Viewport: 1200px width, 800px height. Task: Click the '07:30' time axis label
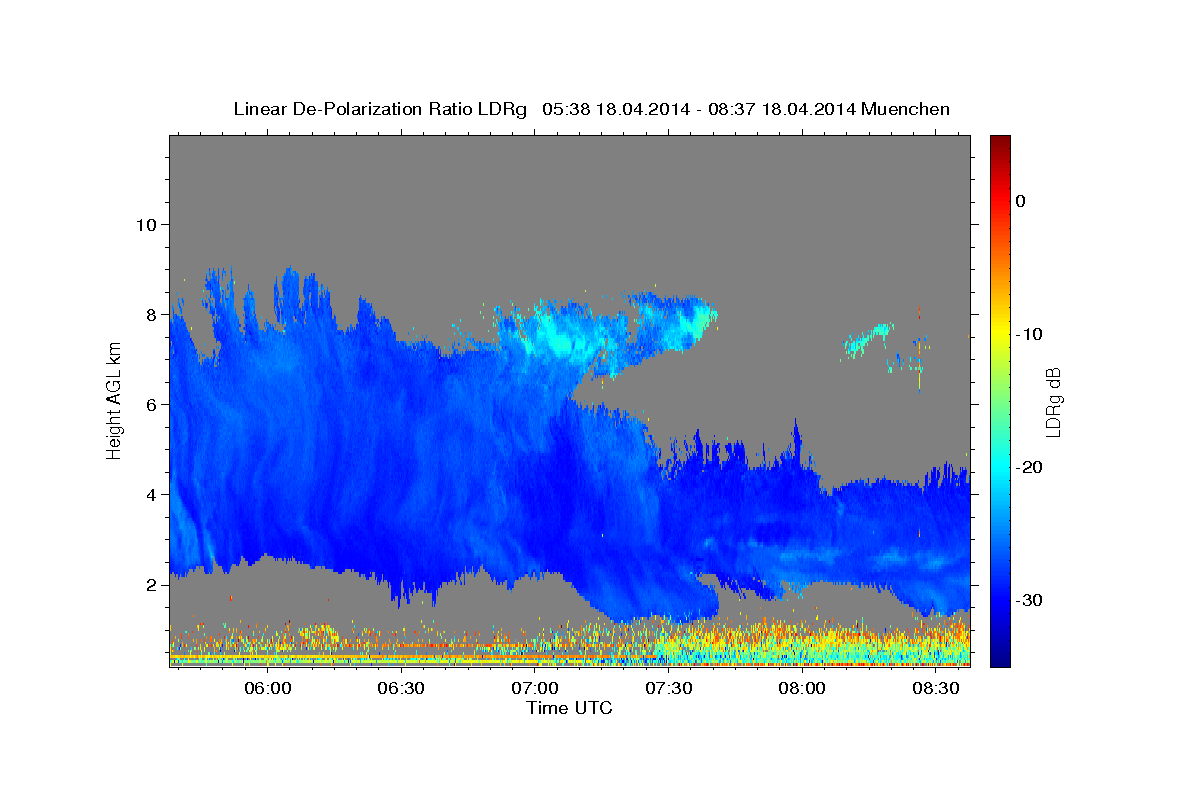668,689
